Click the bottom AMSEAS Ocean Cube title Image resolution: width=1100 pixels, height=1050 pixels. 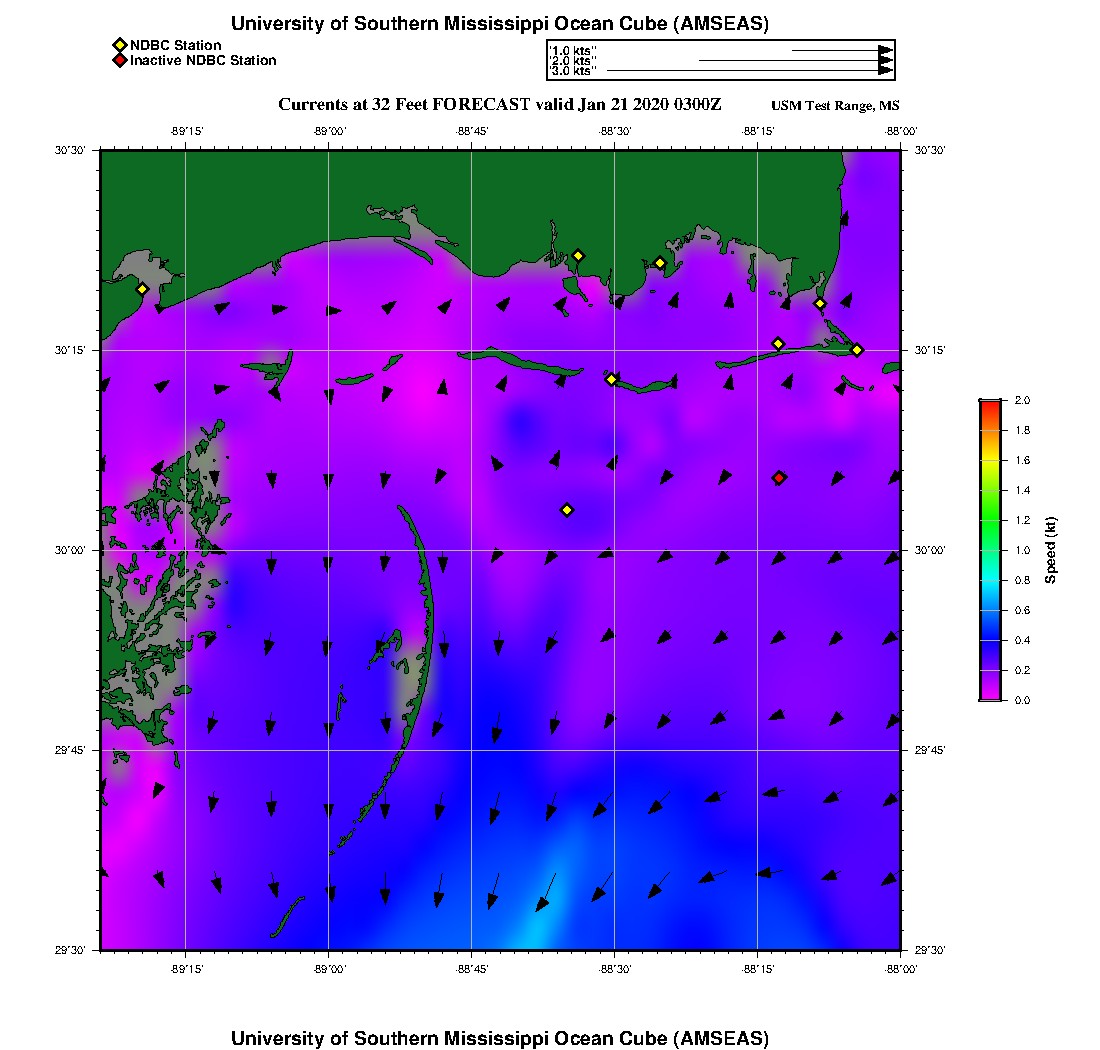tap(499, 1038)
